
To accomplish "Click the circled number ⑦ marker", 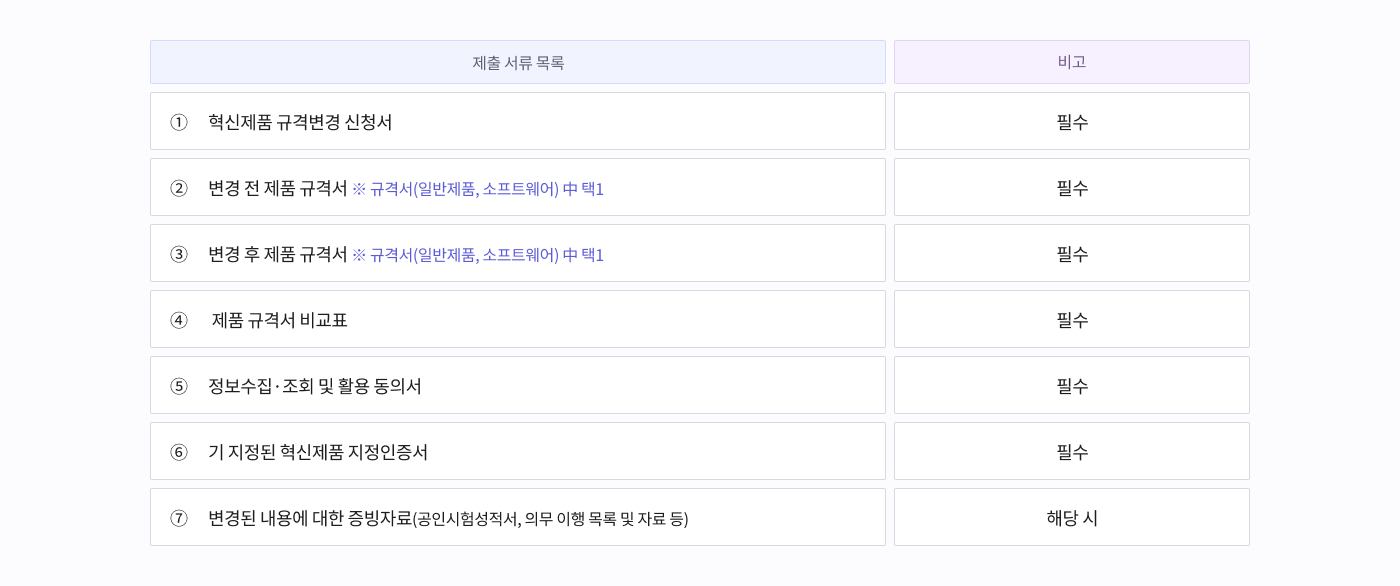I will [179, 518].
